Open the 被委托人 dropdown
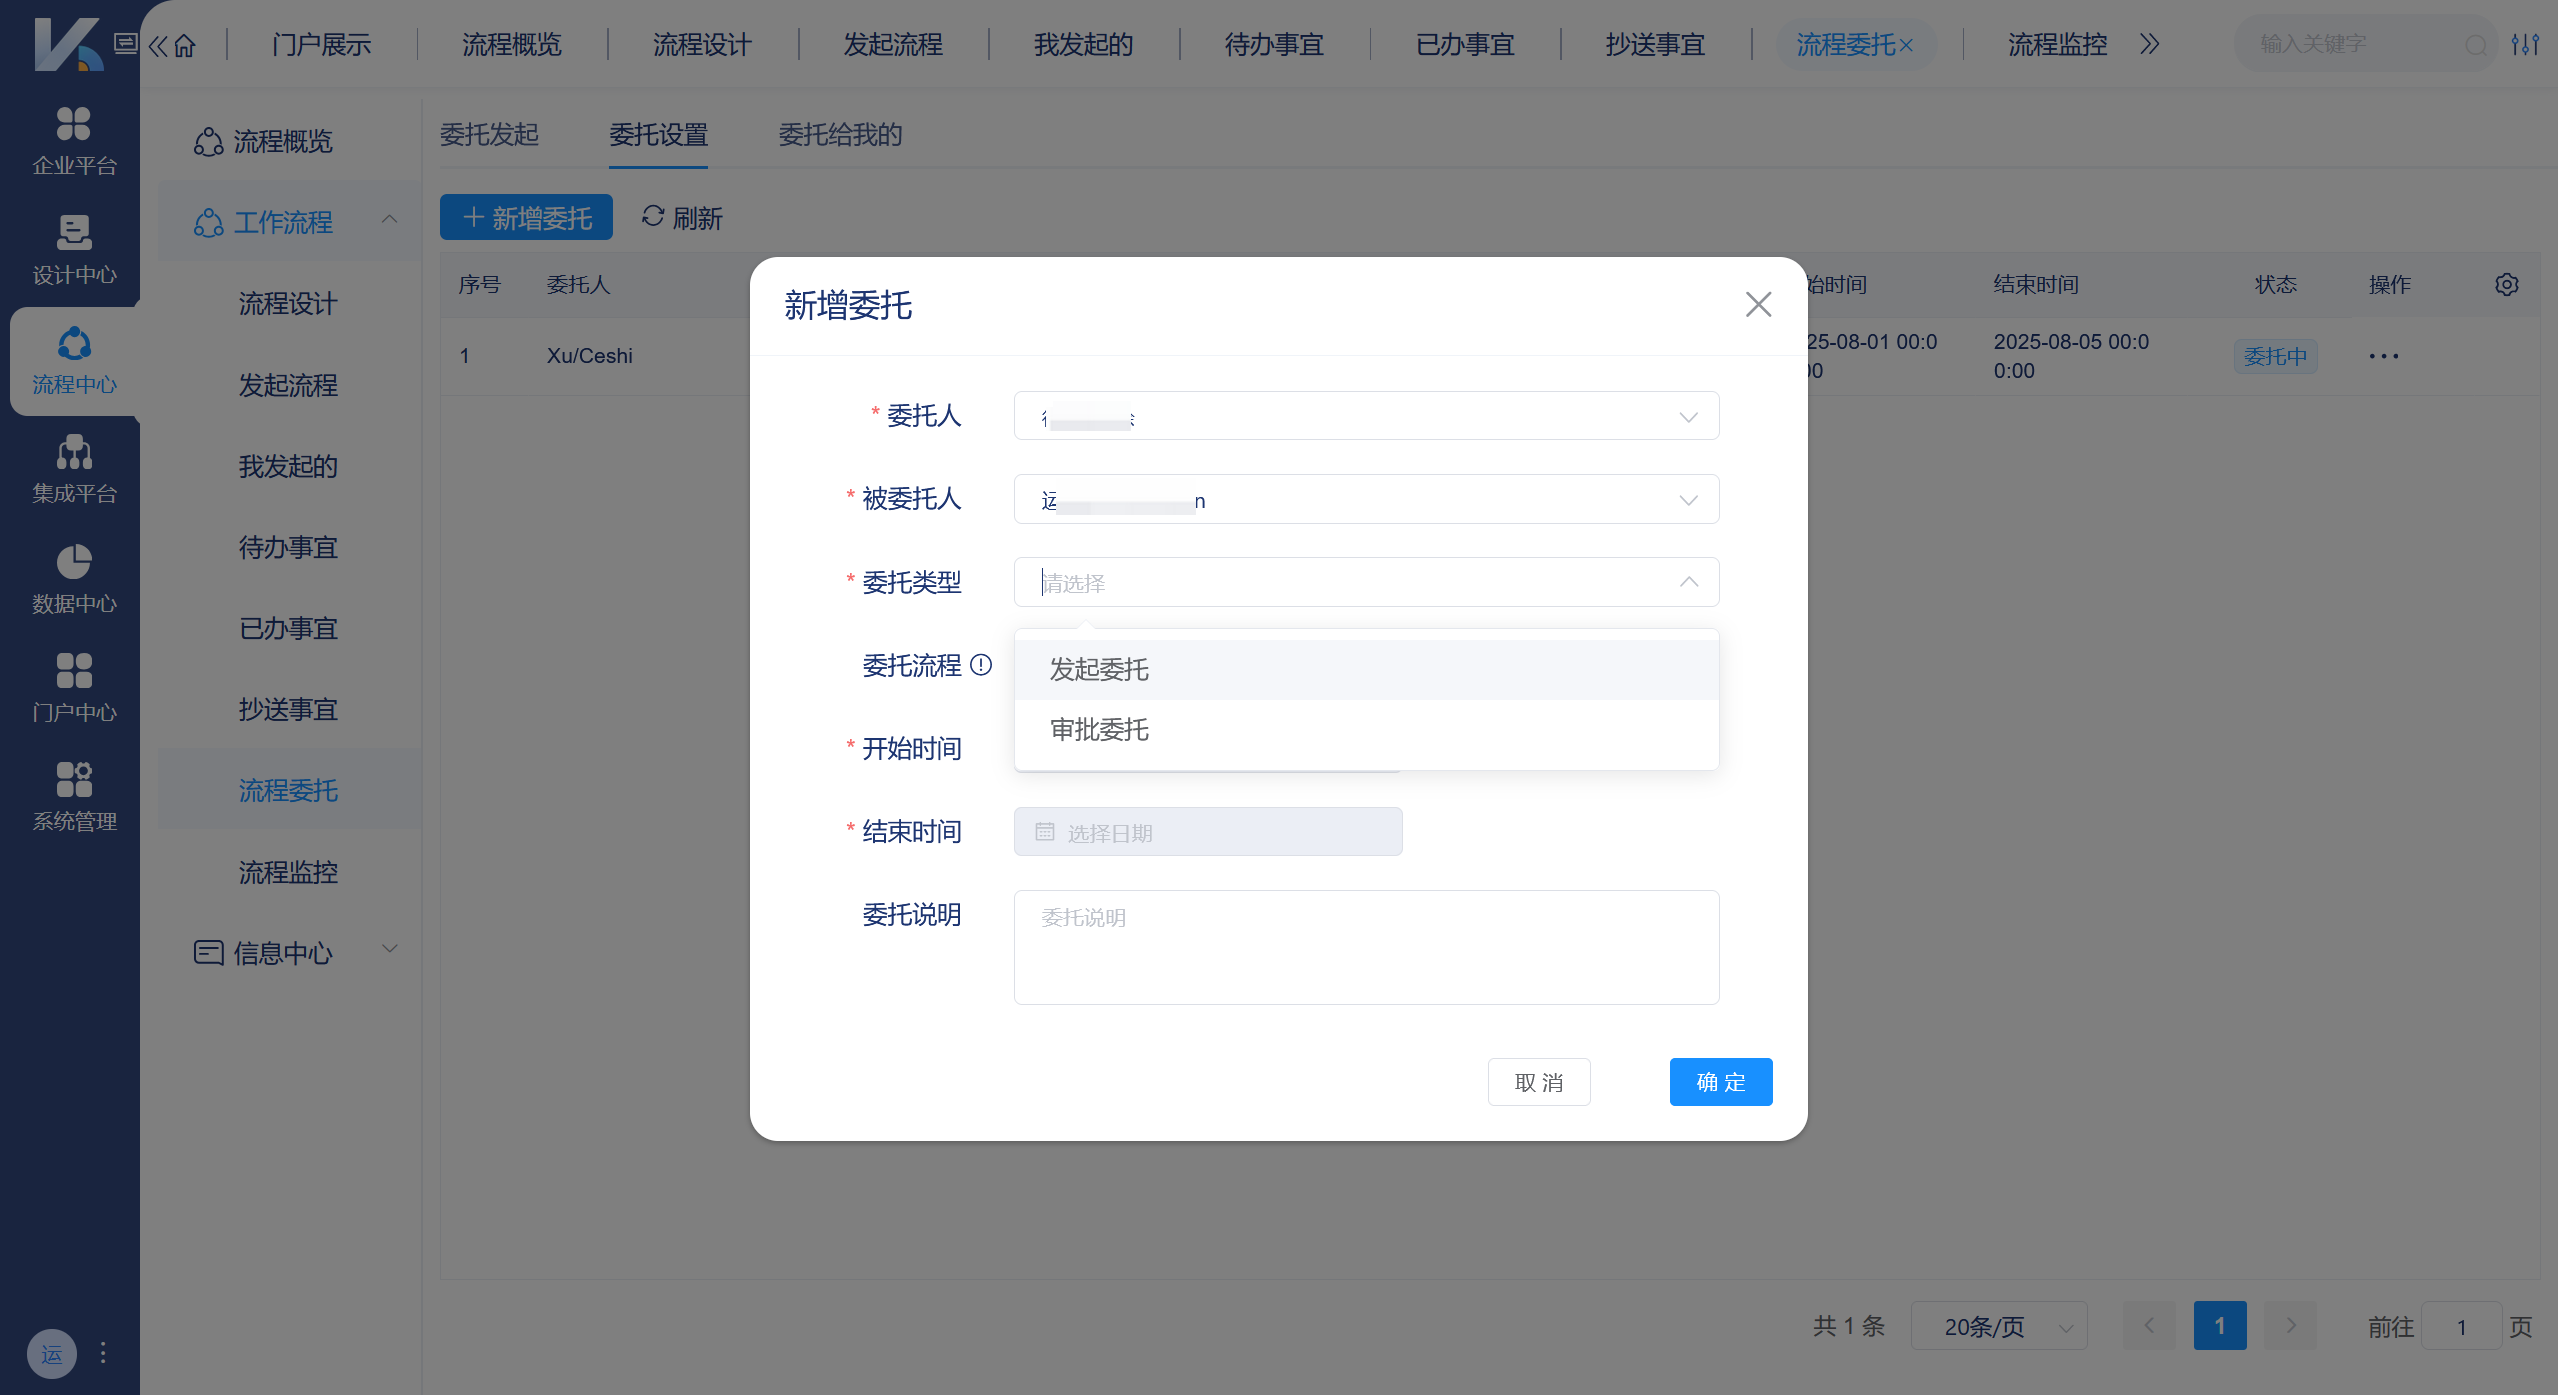This screenshot has width=2558, height=1395. 1364,499
